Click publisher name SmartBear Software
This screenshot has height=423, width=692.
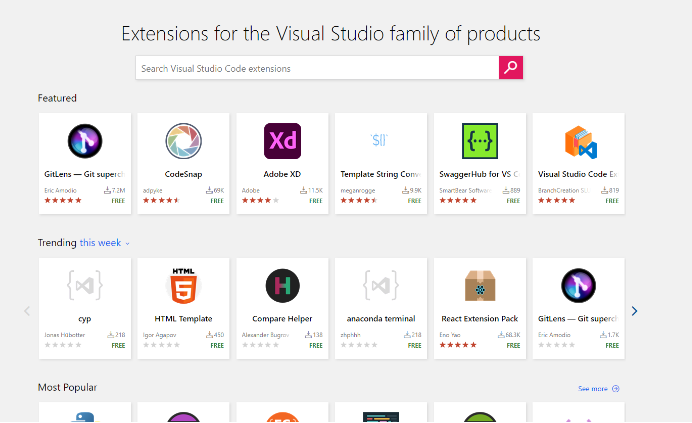pos(465,190)
